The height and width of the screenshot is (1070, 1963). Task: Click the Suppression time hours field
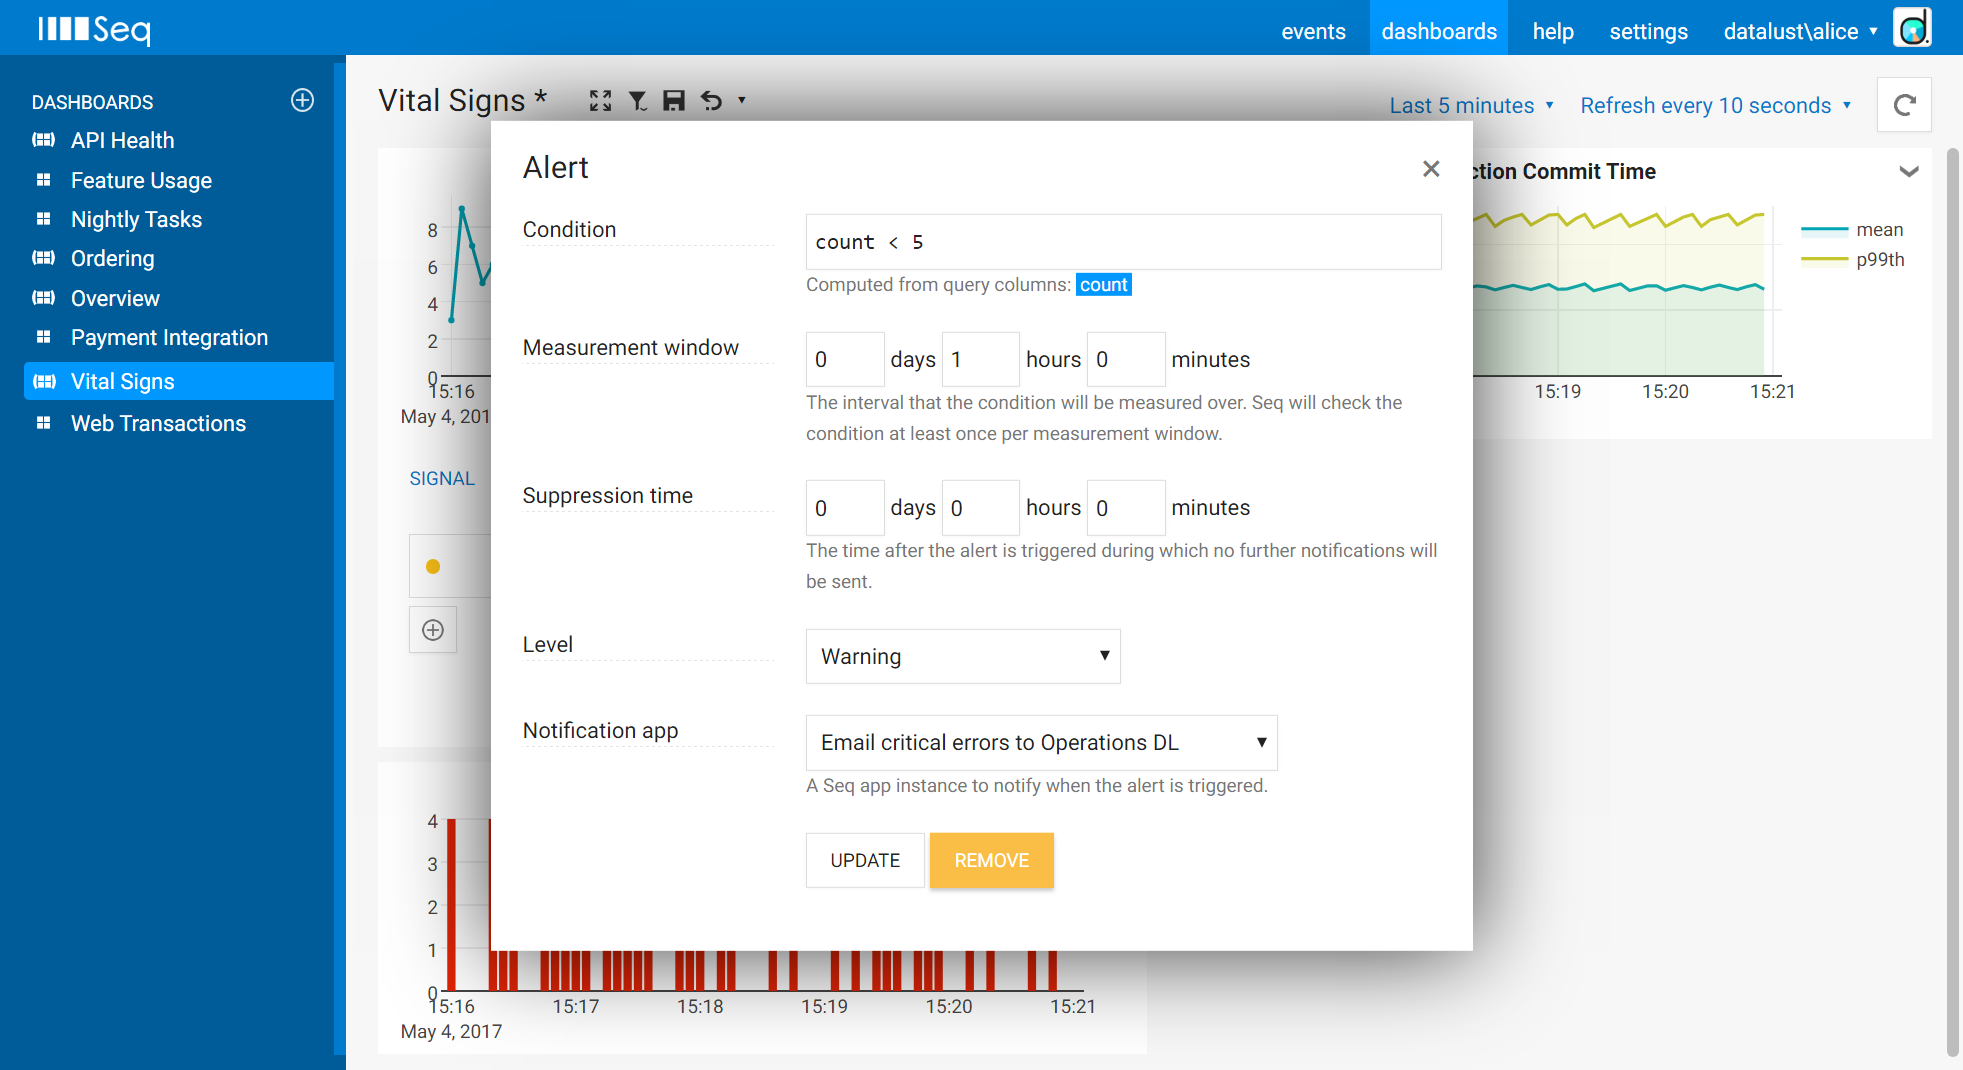click(x=980, y=507)
